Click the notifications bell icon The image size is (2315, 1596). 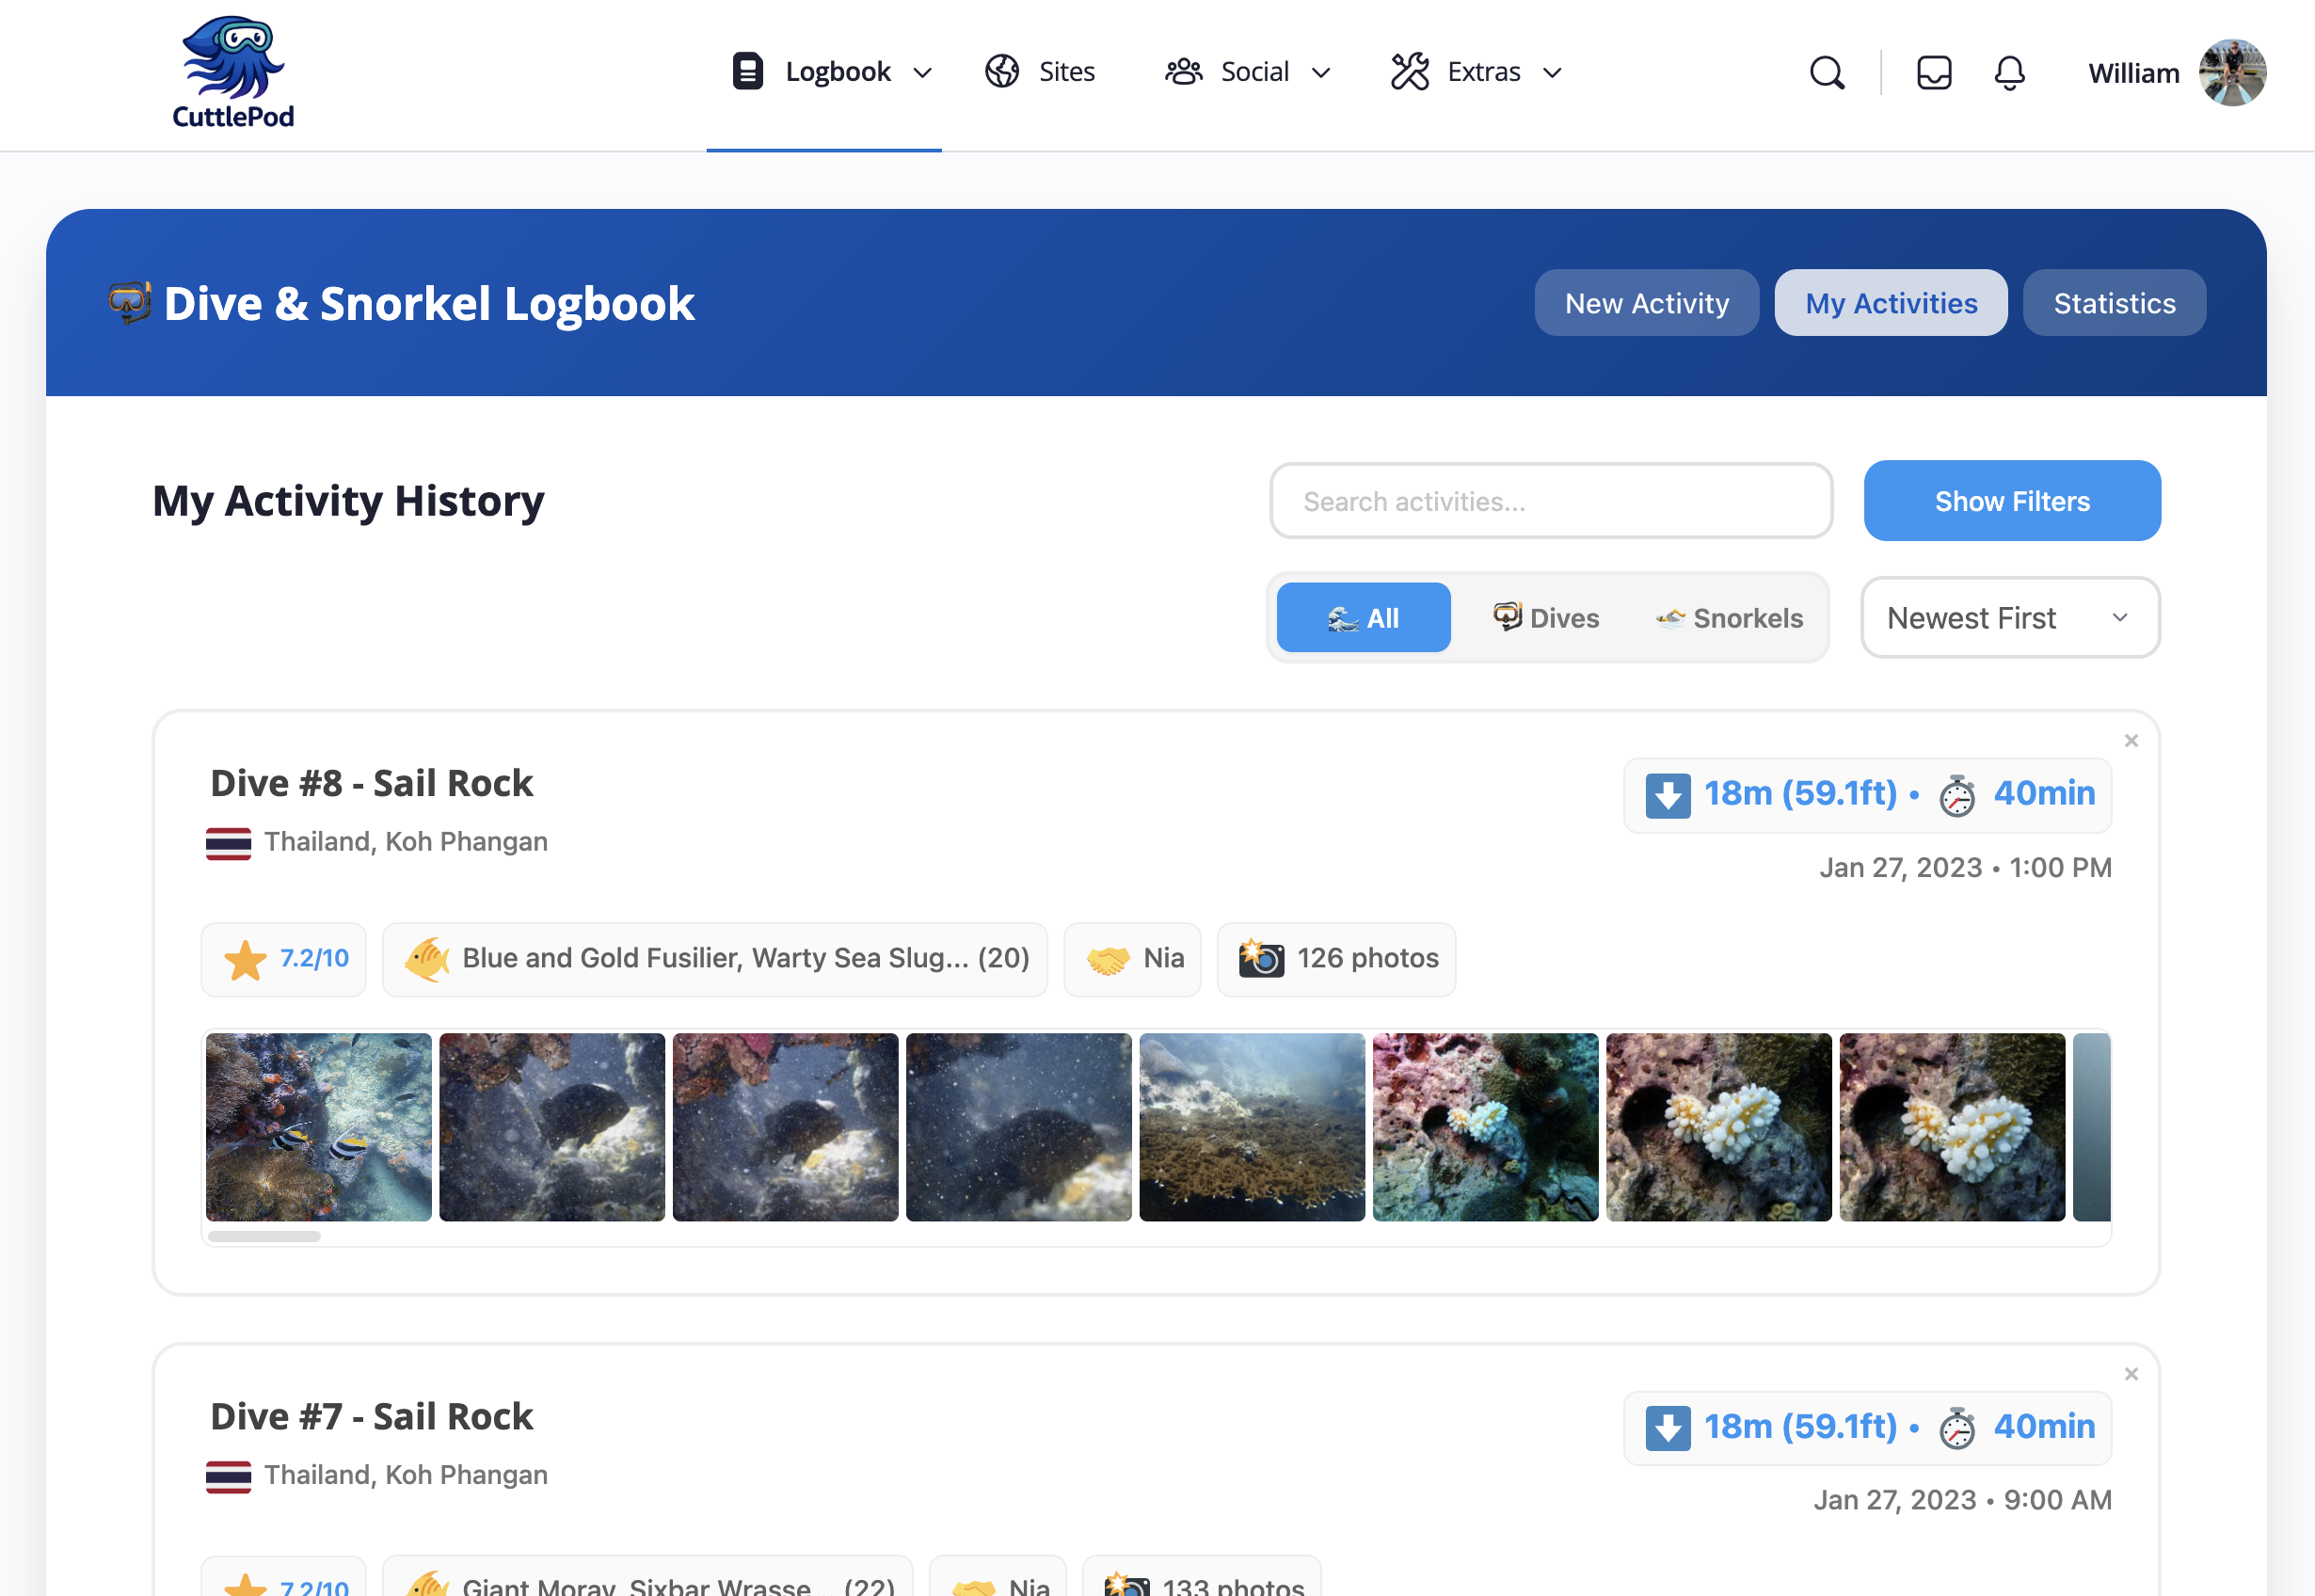tap(2009, 73)
